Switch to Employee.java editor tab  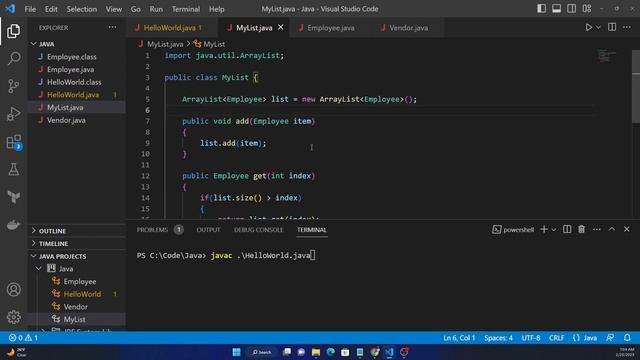(x=331, y=27)
